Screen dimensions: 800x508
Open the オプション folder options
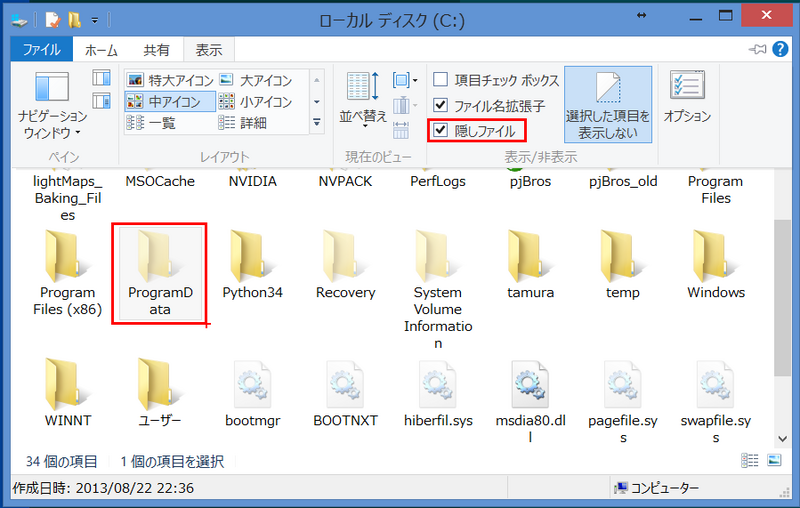(x=687, y=98)
